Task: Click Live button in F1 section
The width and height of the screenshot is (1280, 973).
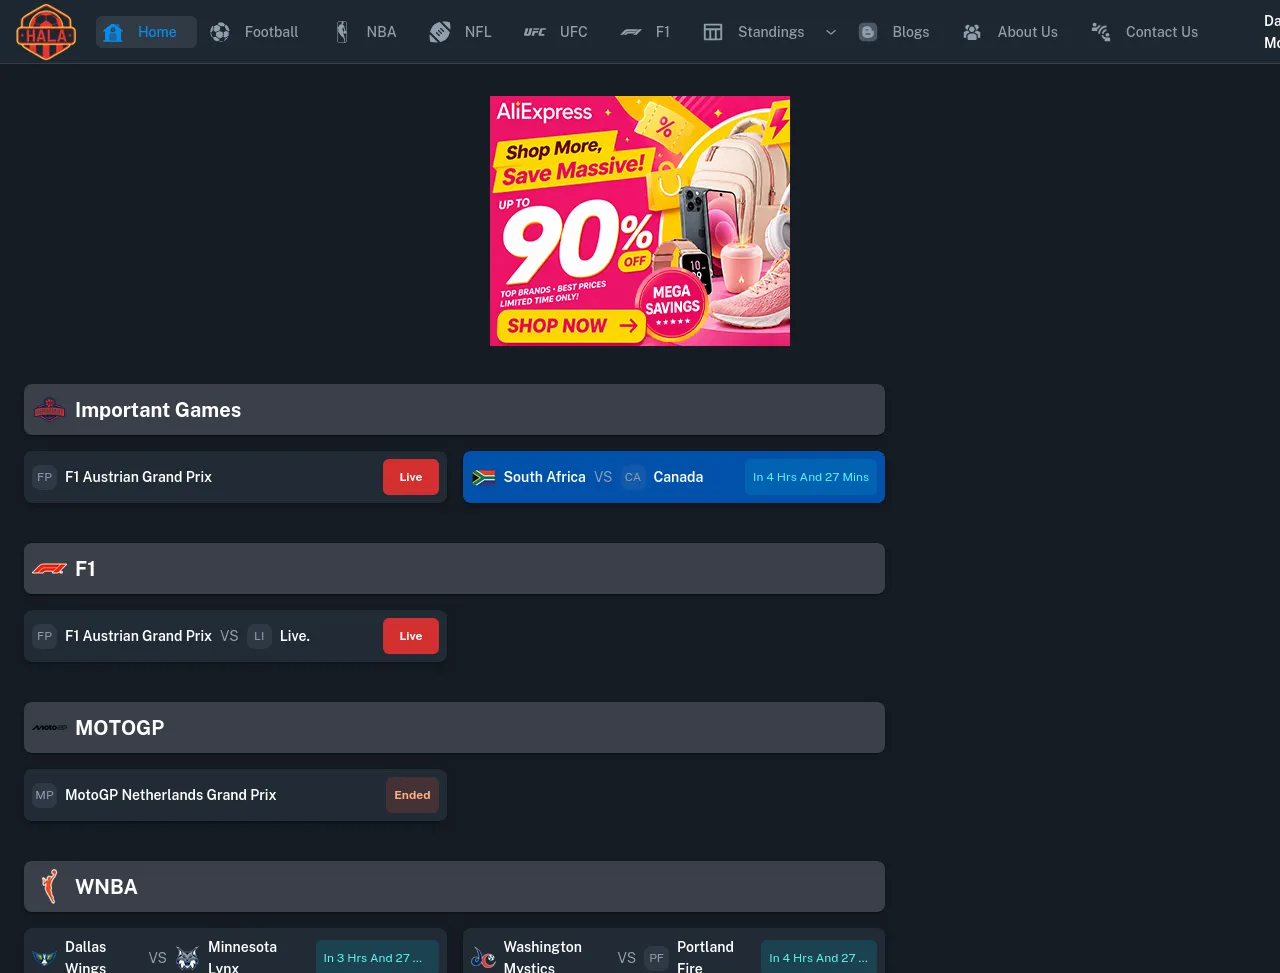Action: 411,636
